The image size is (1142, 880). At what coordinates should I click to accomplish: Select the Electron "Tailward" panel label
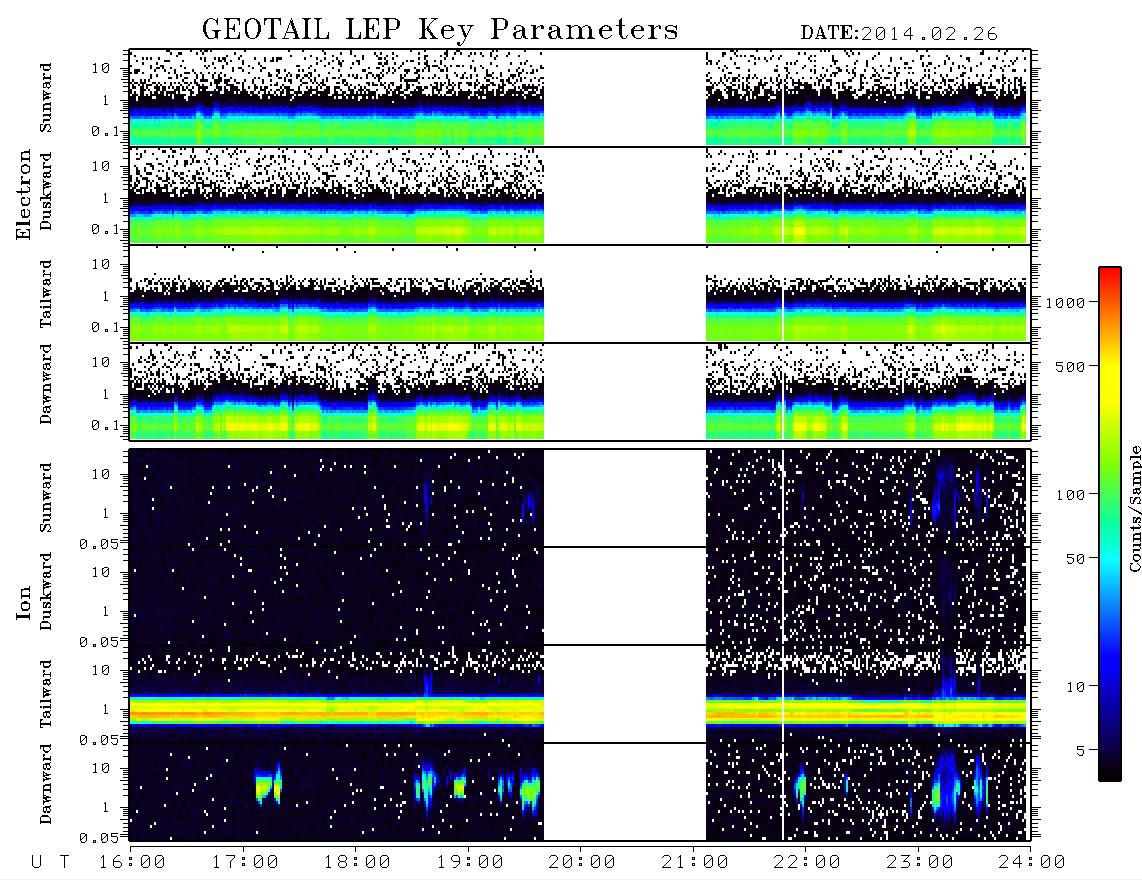tap(46, 294)
